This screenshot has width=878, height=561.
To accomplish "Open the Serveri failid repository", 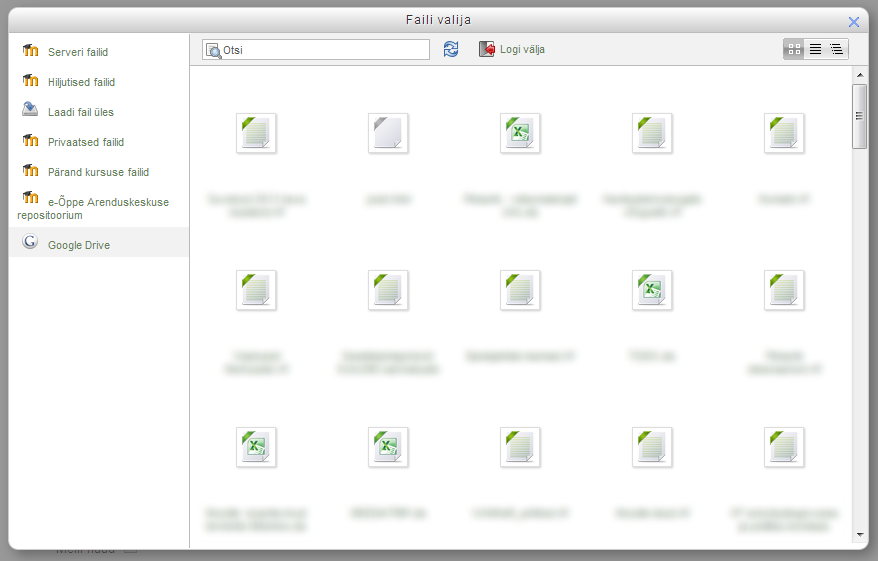I will click(x=78, y=52).
